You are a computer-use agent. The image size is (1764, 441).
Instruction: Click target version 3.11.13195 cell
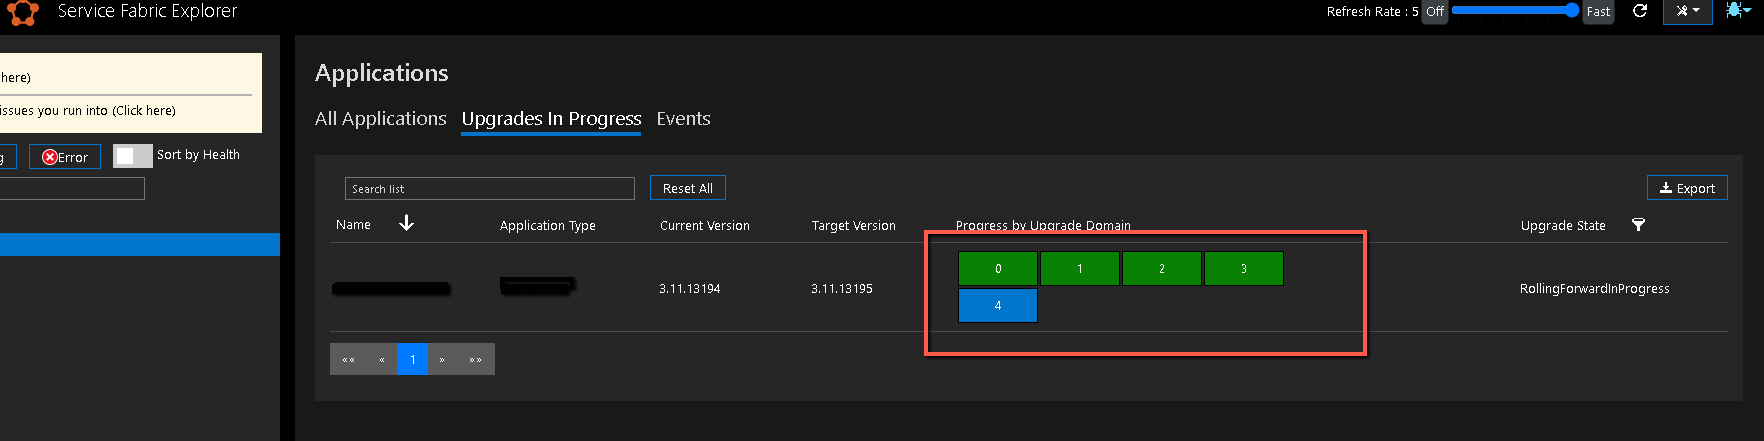pos(842,289)
